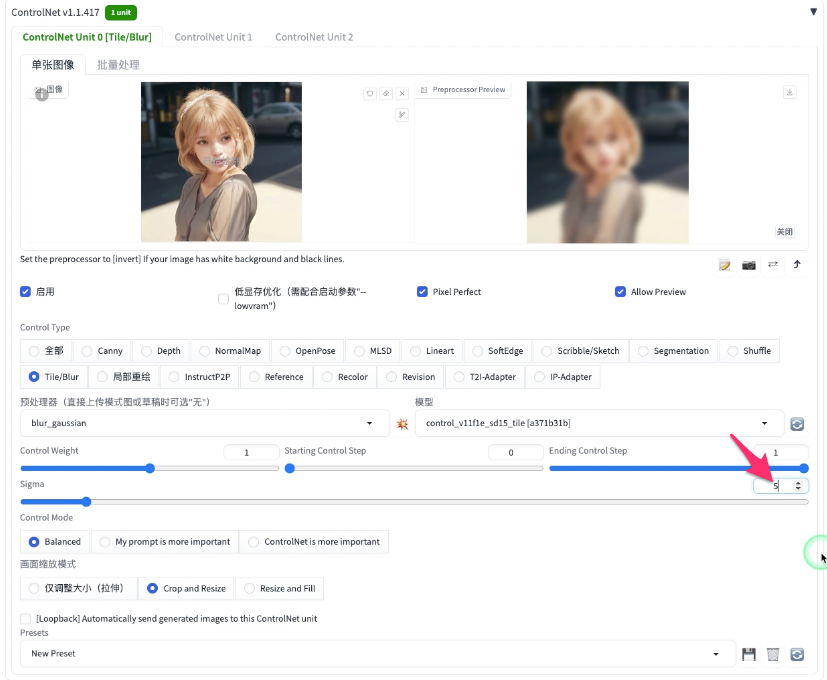The image size is (827, 680).
Task: Toggle Pixel Perfect checkbox
Action: [x=422, y=292]
